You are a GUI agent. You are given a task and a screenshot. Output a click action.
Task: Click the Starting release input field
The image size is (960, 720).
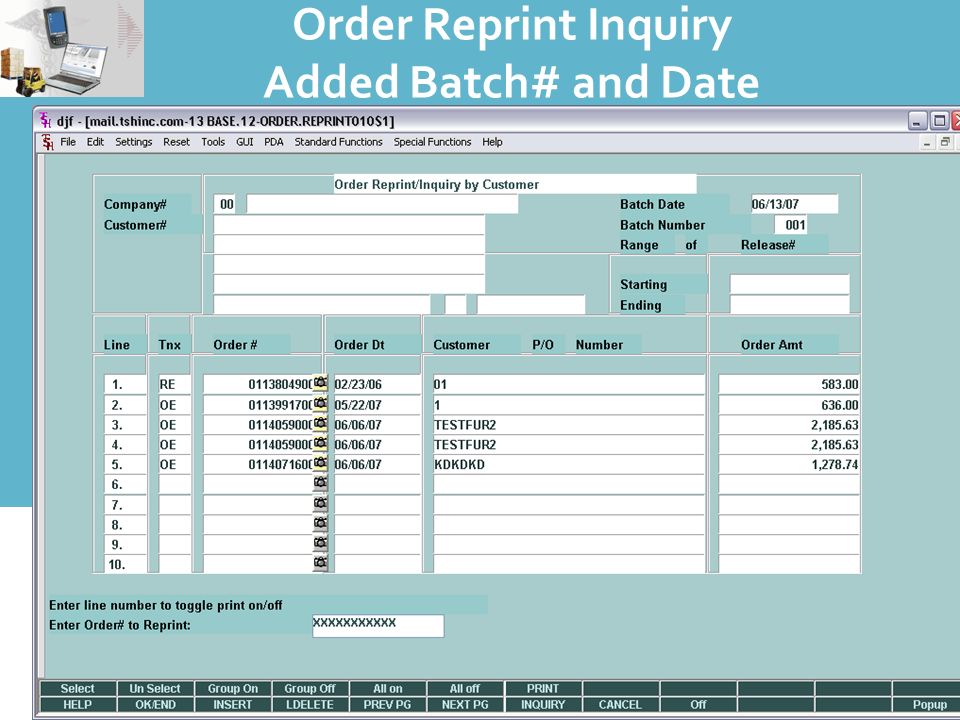coord(789,284)
